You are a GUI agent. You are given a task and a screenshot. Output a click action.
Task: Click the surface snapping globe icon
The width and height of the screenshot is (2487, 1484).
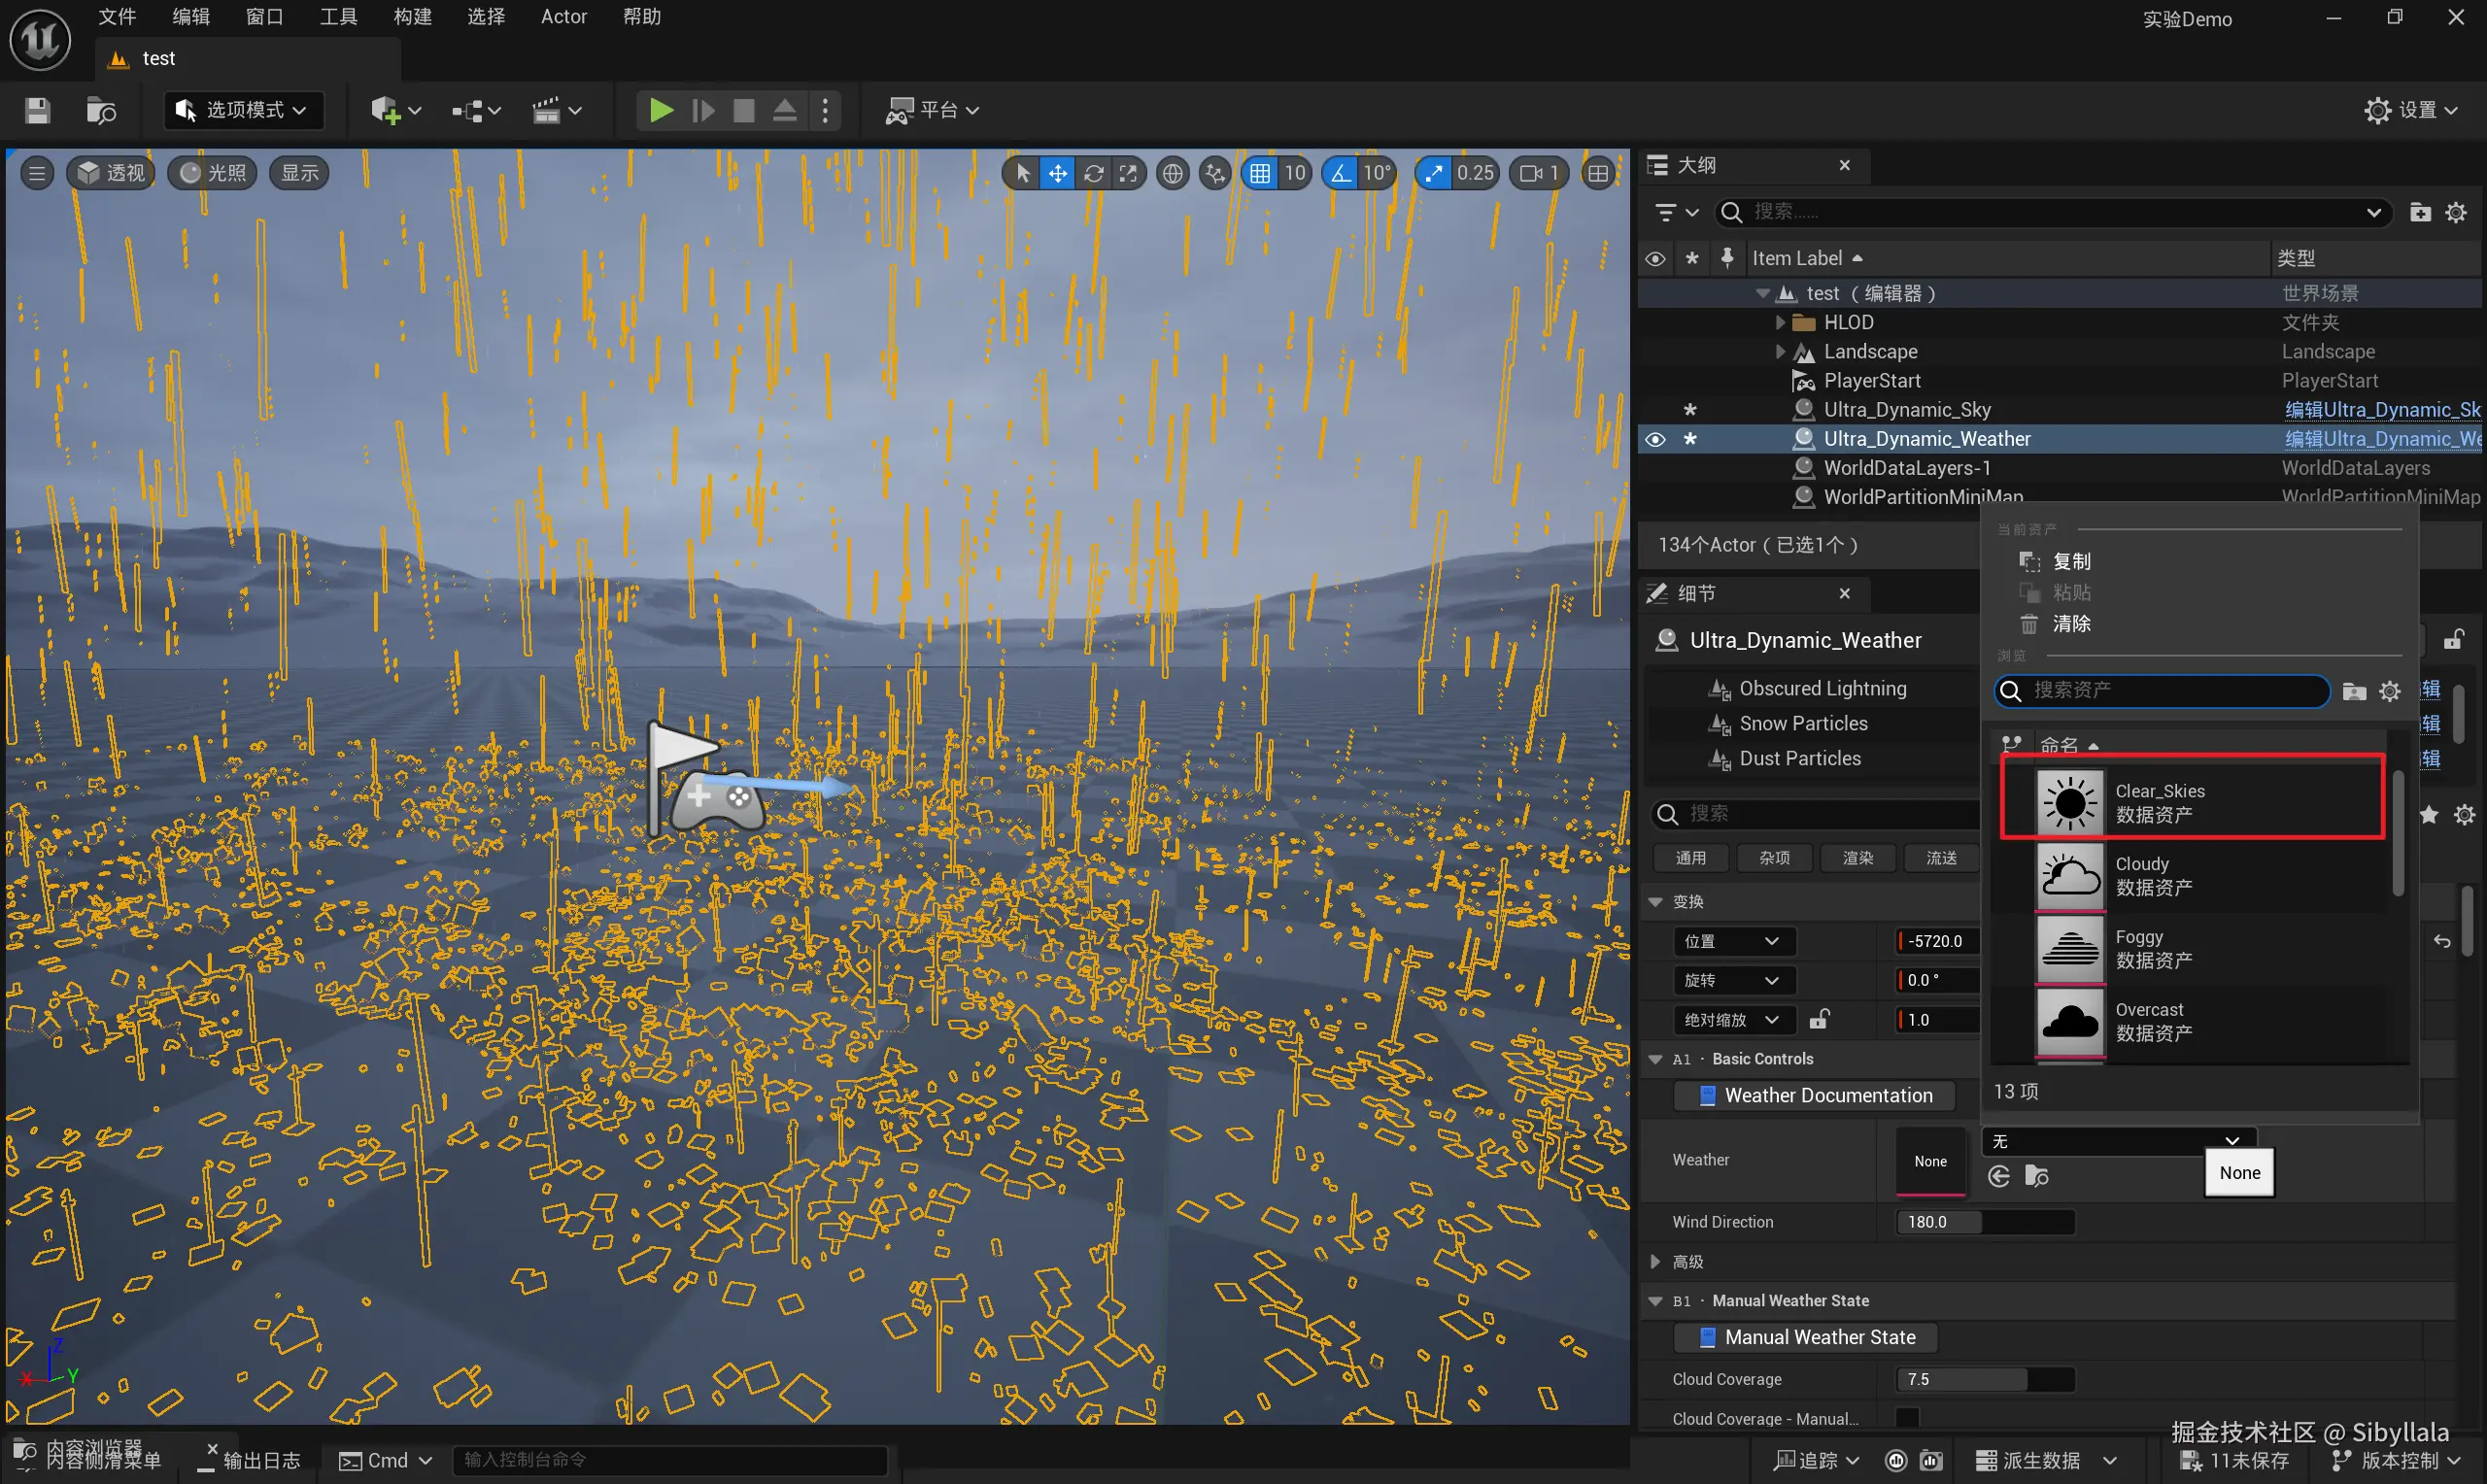pyautogui.click(x=1172, y=173)
